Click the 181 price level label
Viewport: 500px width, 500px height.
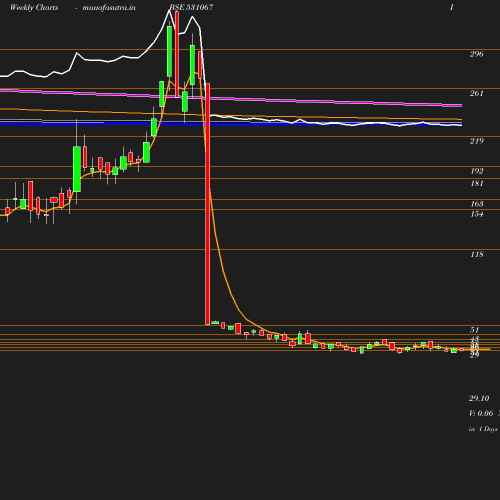[x=477, y=183]
